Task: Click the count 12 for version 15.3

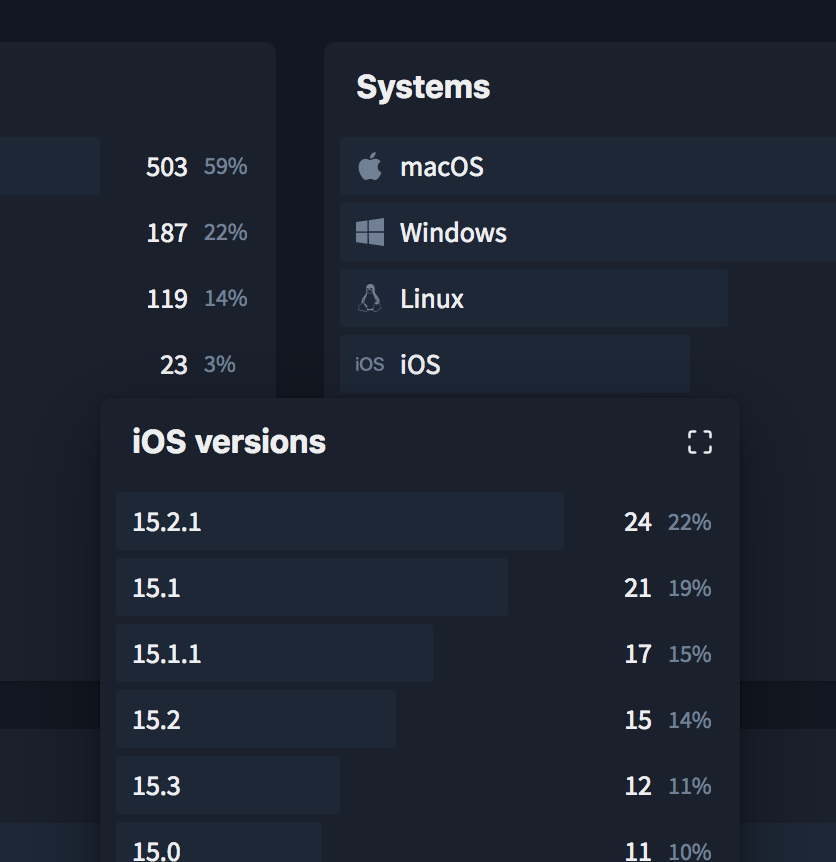Action: point(638,786)
